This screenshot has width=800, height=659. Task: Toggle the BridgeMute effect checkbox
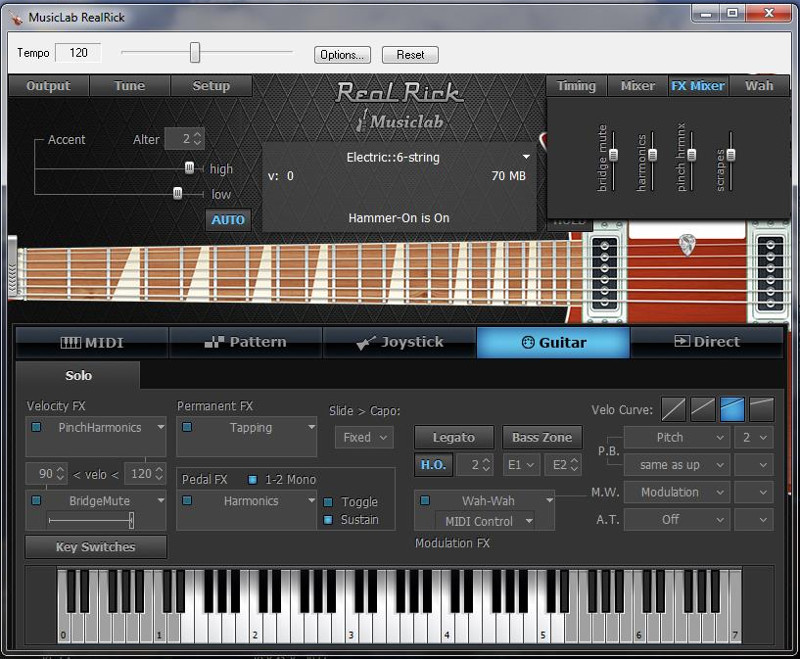(36, 500)
